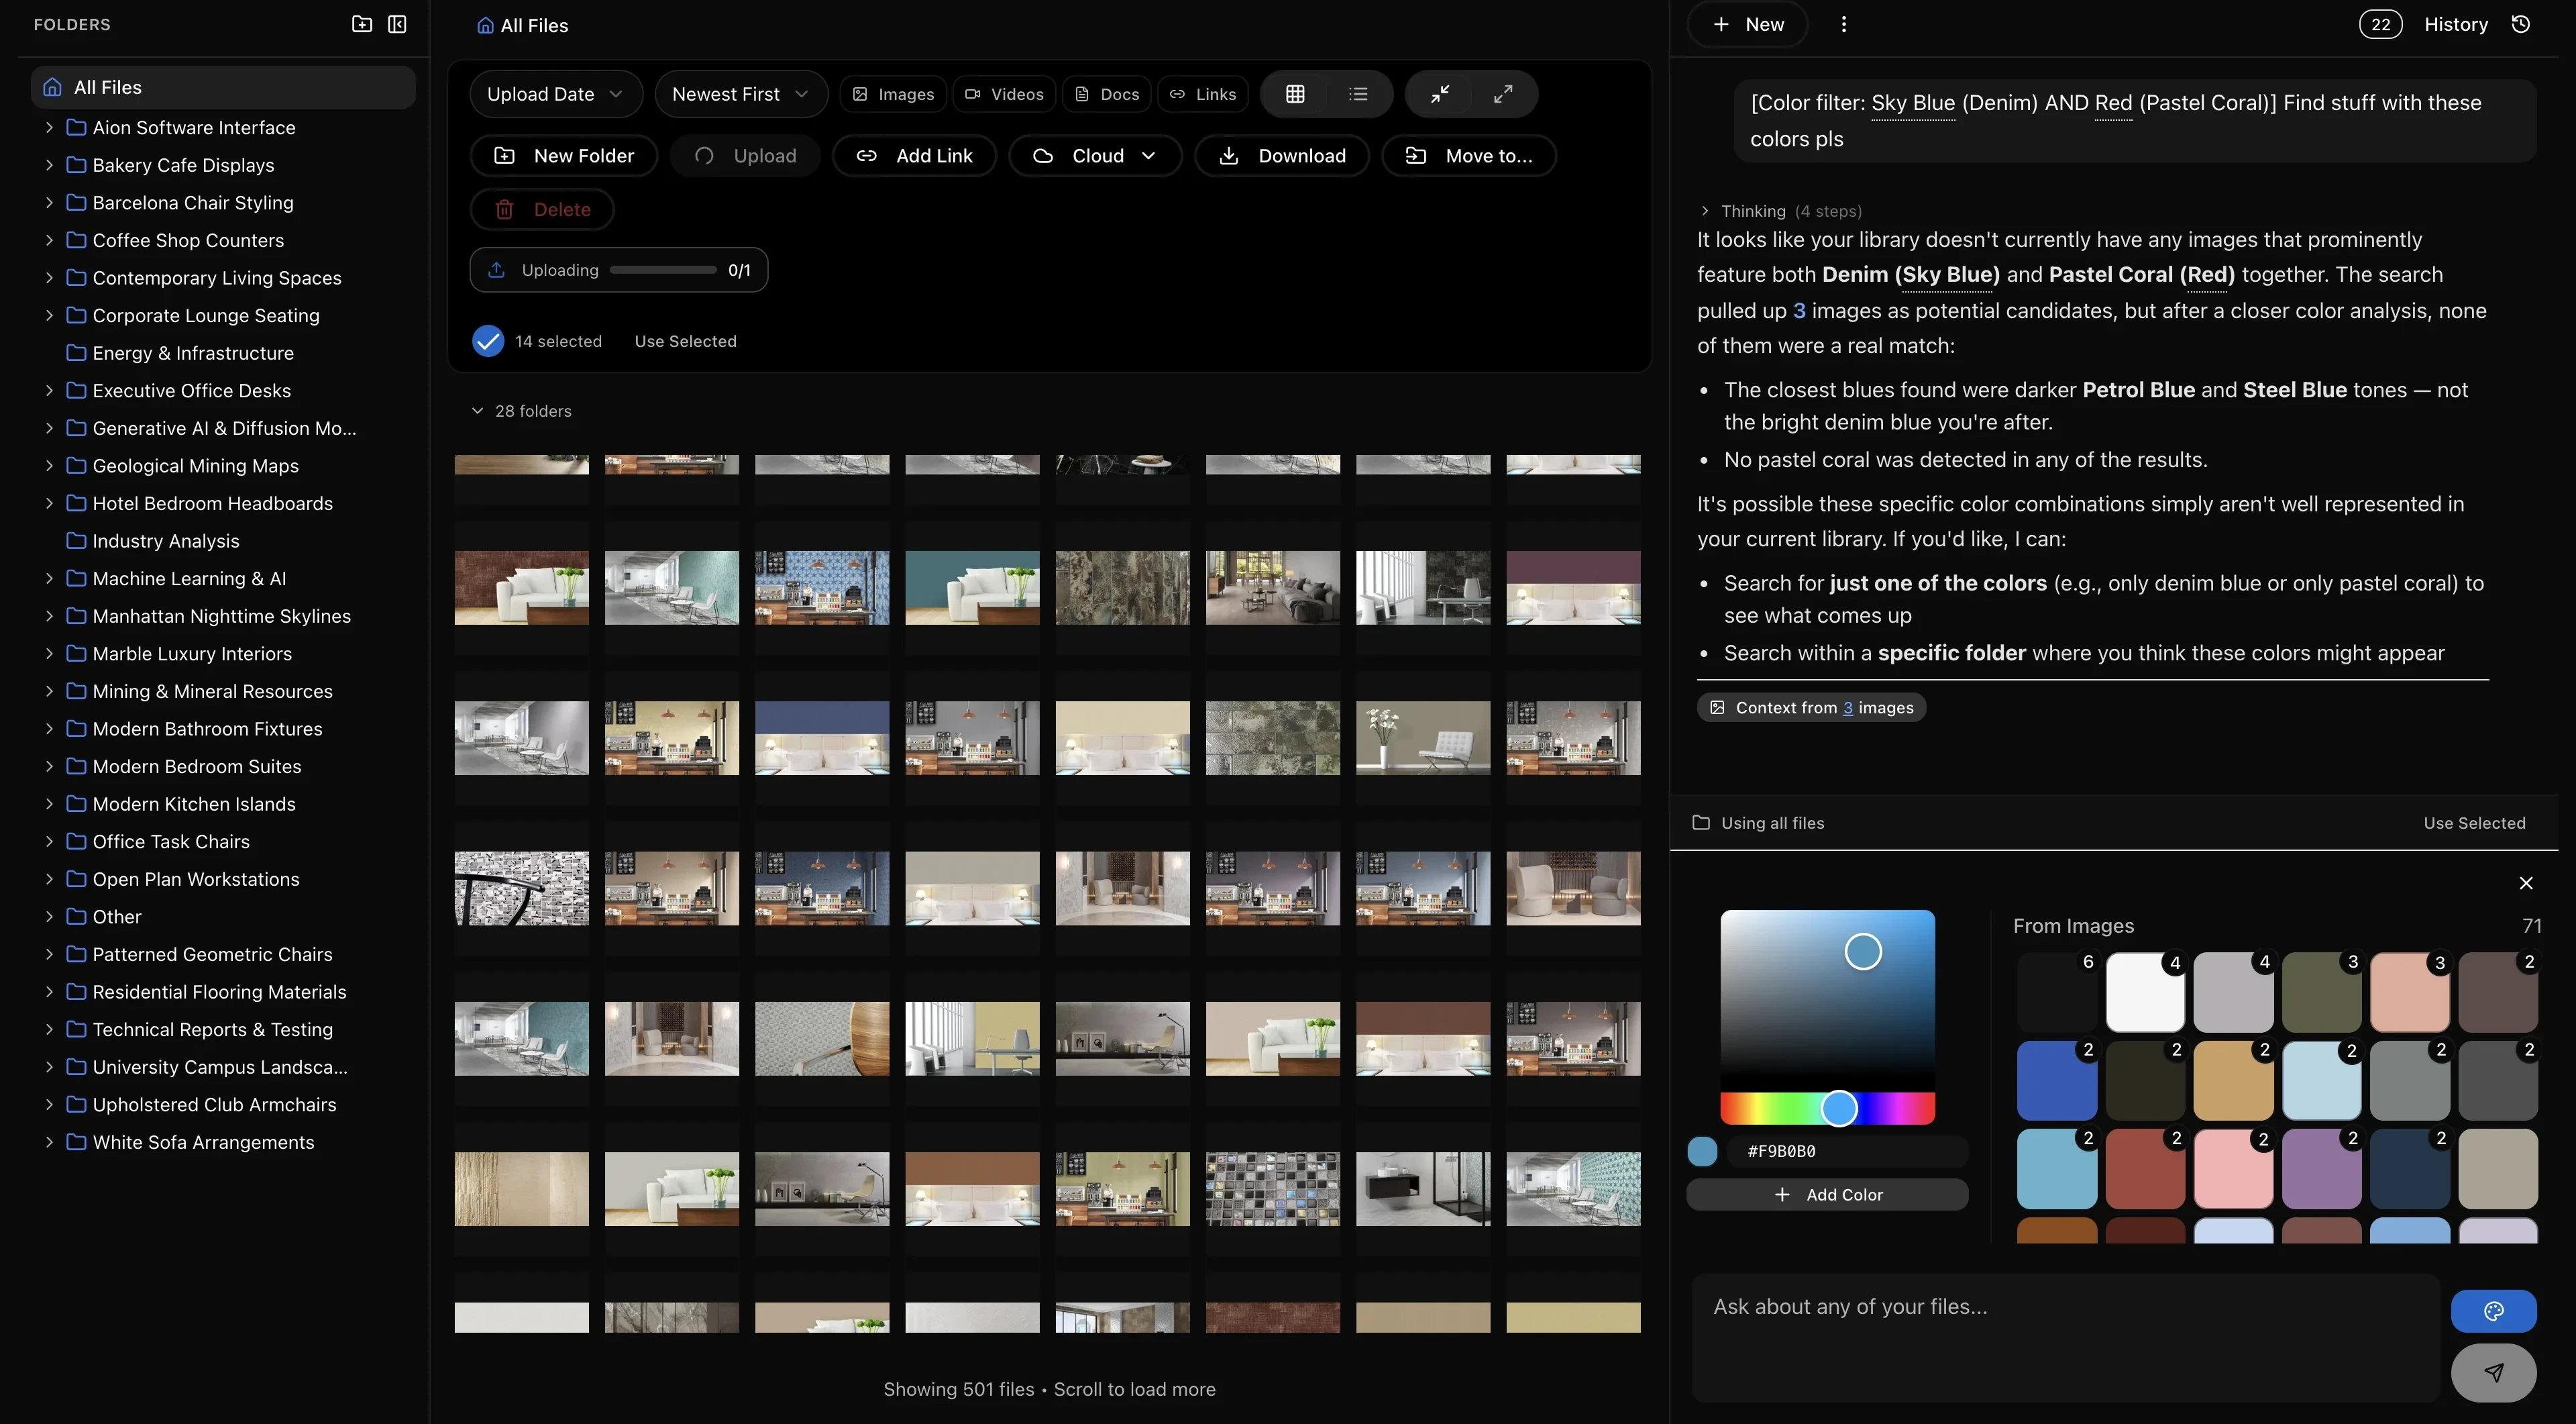Send the chat message with the paper plane icon
Image resolution: width=2576 pixels, height=1424 pixels.
coord(2495,1373)
